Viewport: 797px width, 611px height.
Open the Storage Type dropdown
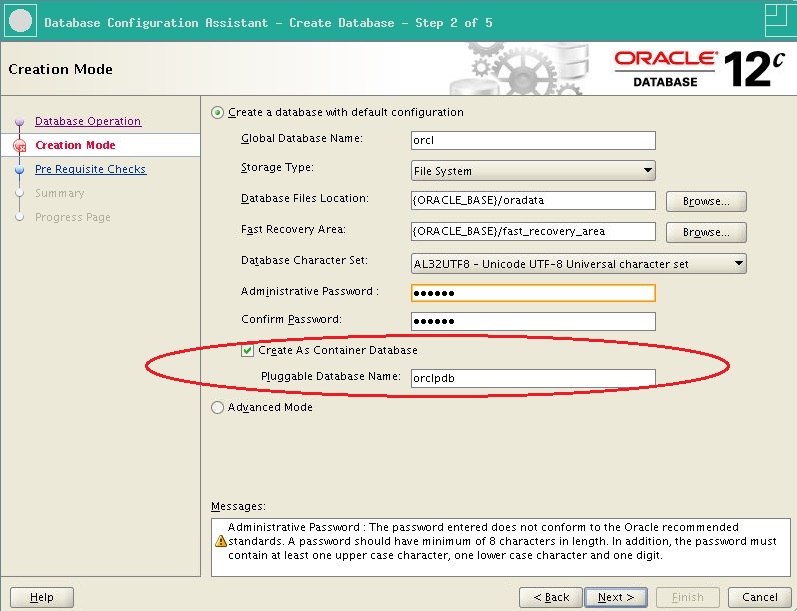click(x=533, y=171)
